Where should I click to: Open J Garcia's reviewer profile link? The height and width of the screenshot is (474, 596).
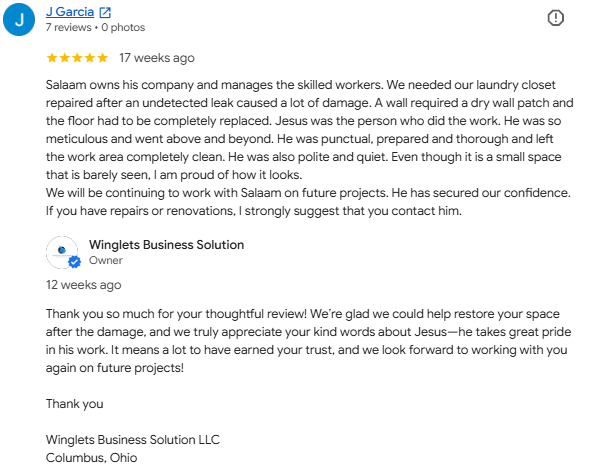(x=70, y=12)
